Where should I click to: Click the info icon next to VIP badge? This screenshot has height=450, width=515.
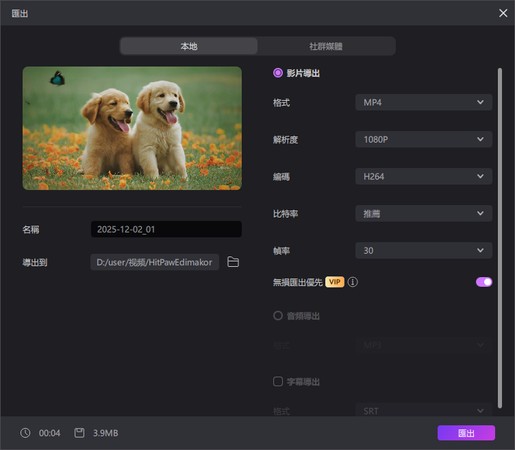[353, 282]
